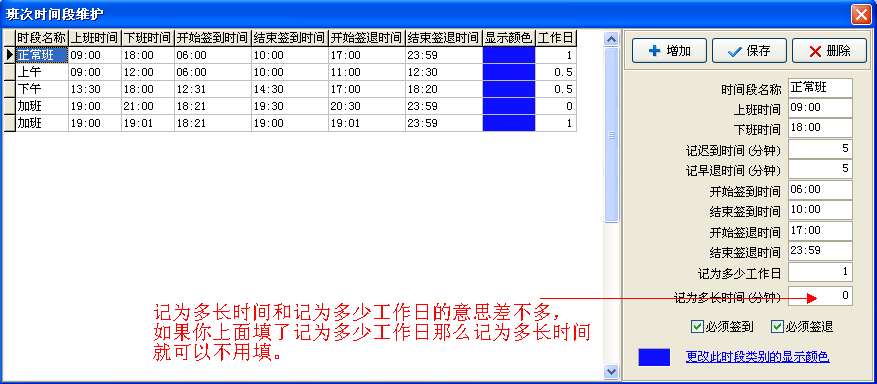Click the 13:30 start cell in 下午 row
The image size is (877, 384).
pos(95,89)
